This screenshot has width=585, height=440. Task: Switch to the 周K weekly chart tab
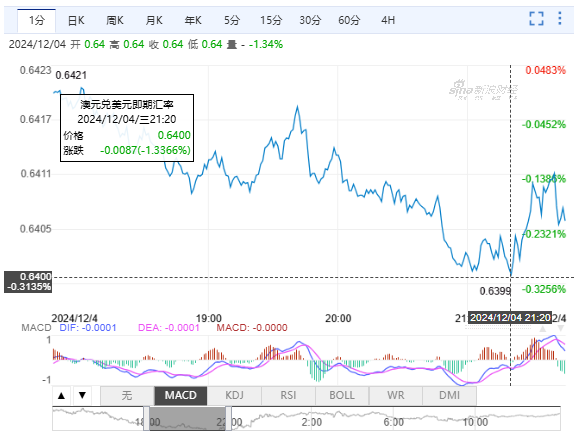pyautogui.click(x=115, y=21)
